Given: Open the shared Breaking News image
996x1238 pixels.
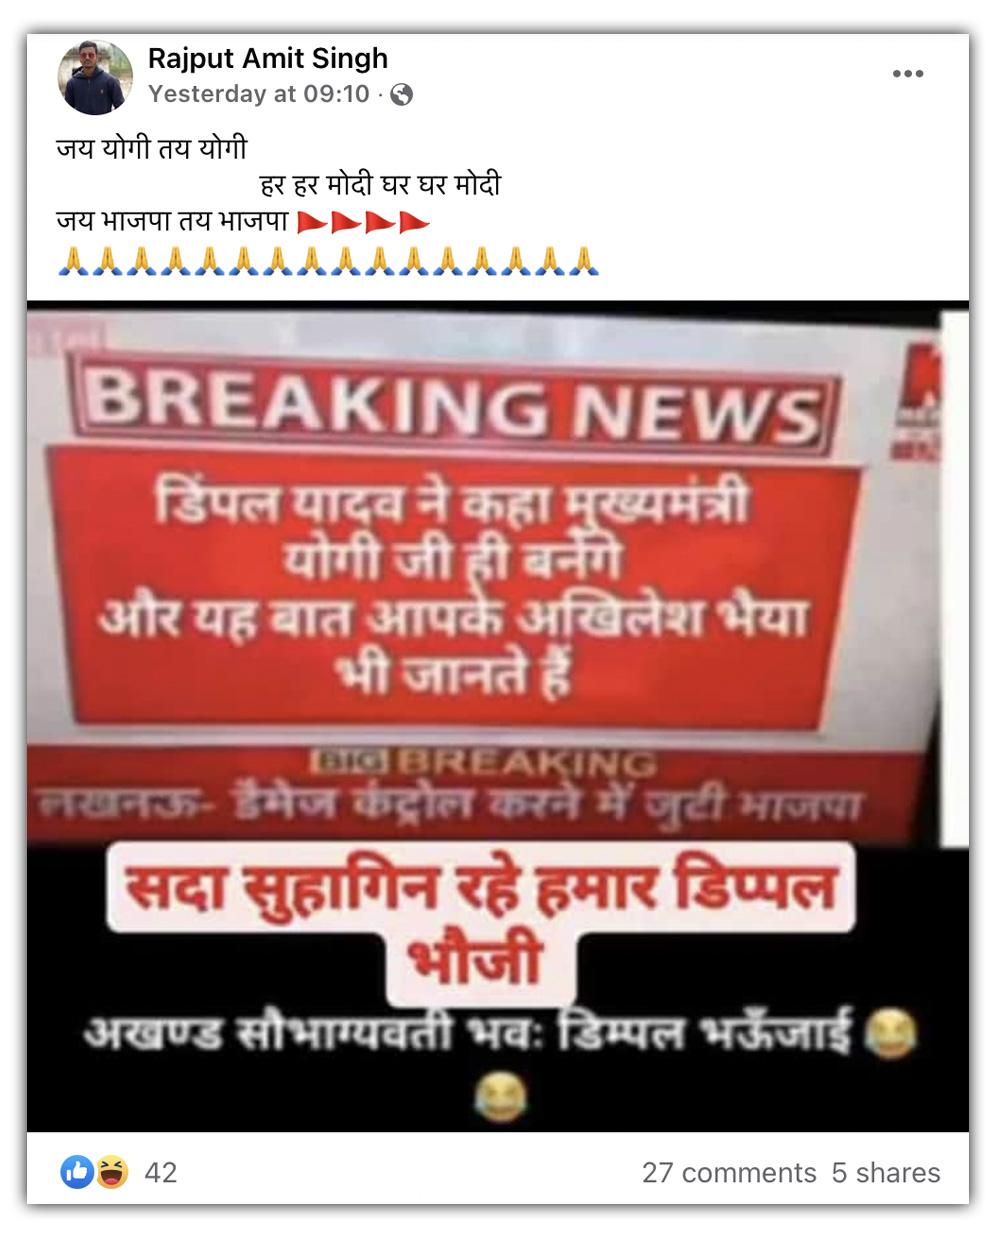Looking at the screenshot, I should 498,716.
